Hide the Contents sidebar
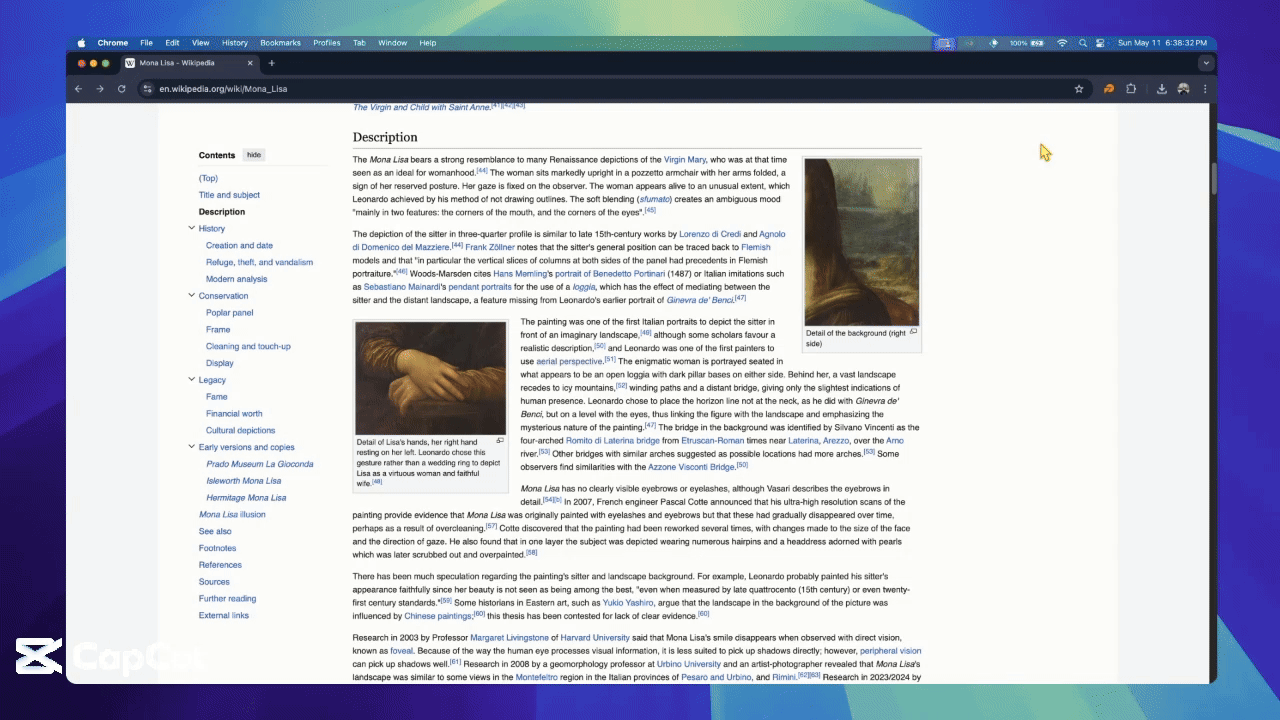Image resolution: width=1280 pixels, height=720 pixels. point(254,155)
